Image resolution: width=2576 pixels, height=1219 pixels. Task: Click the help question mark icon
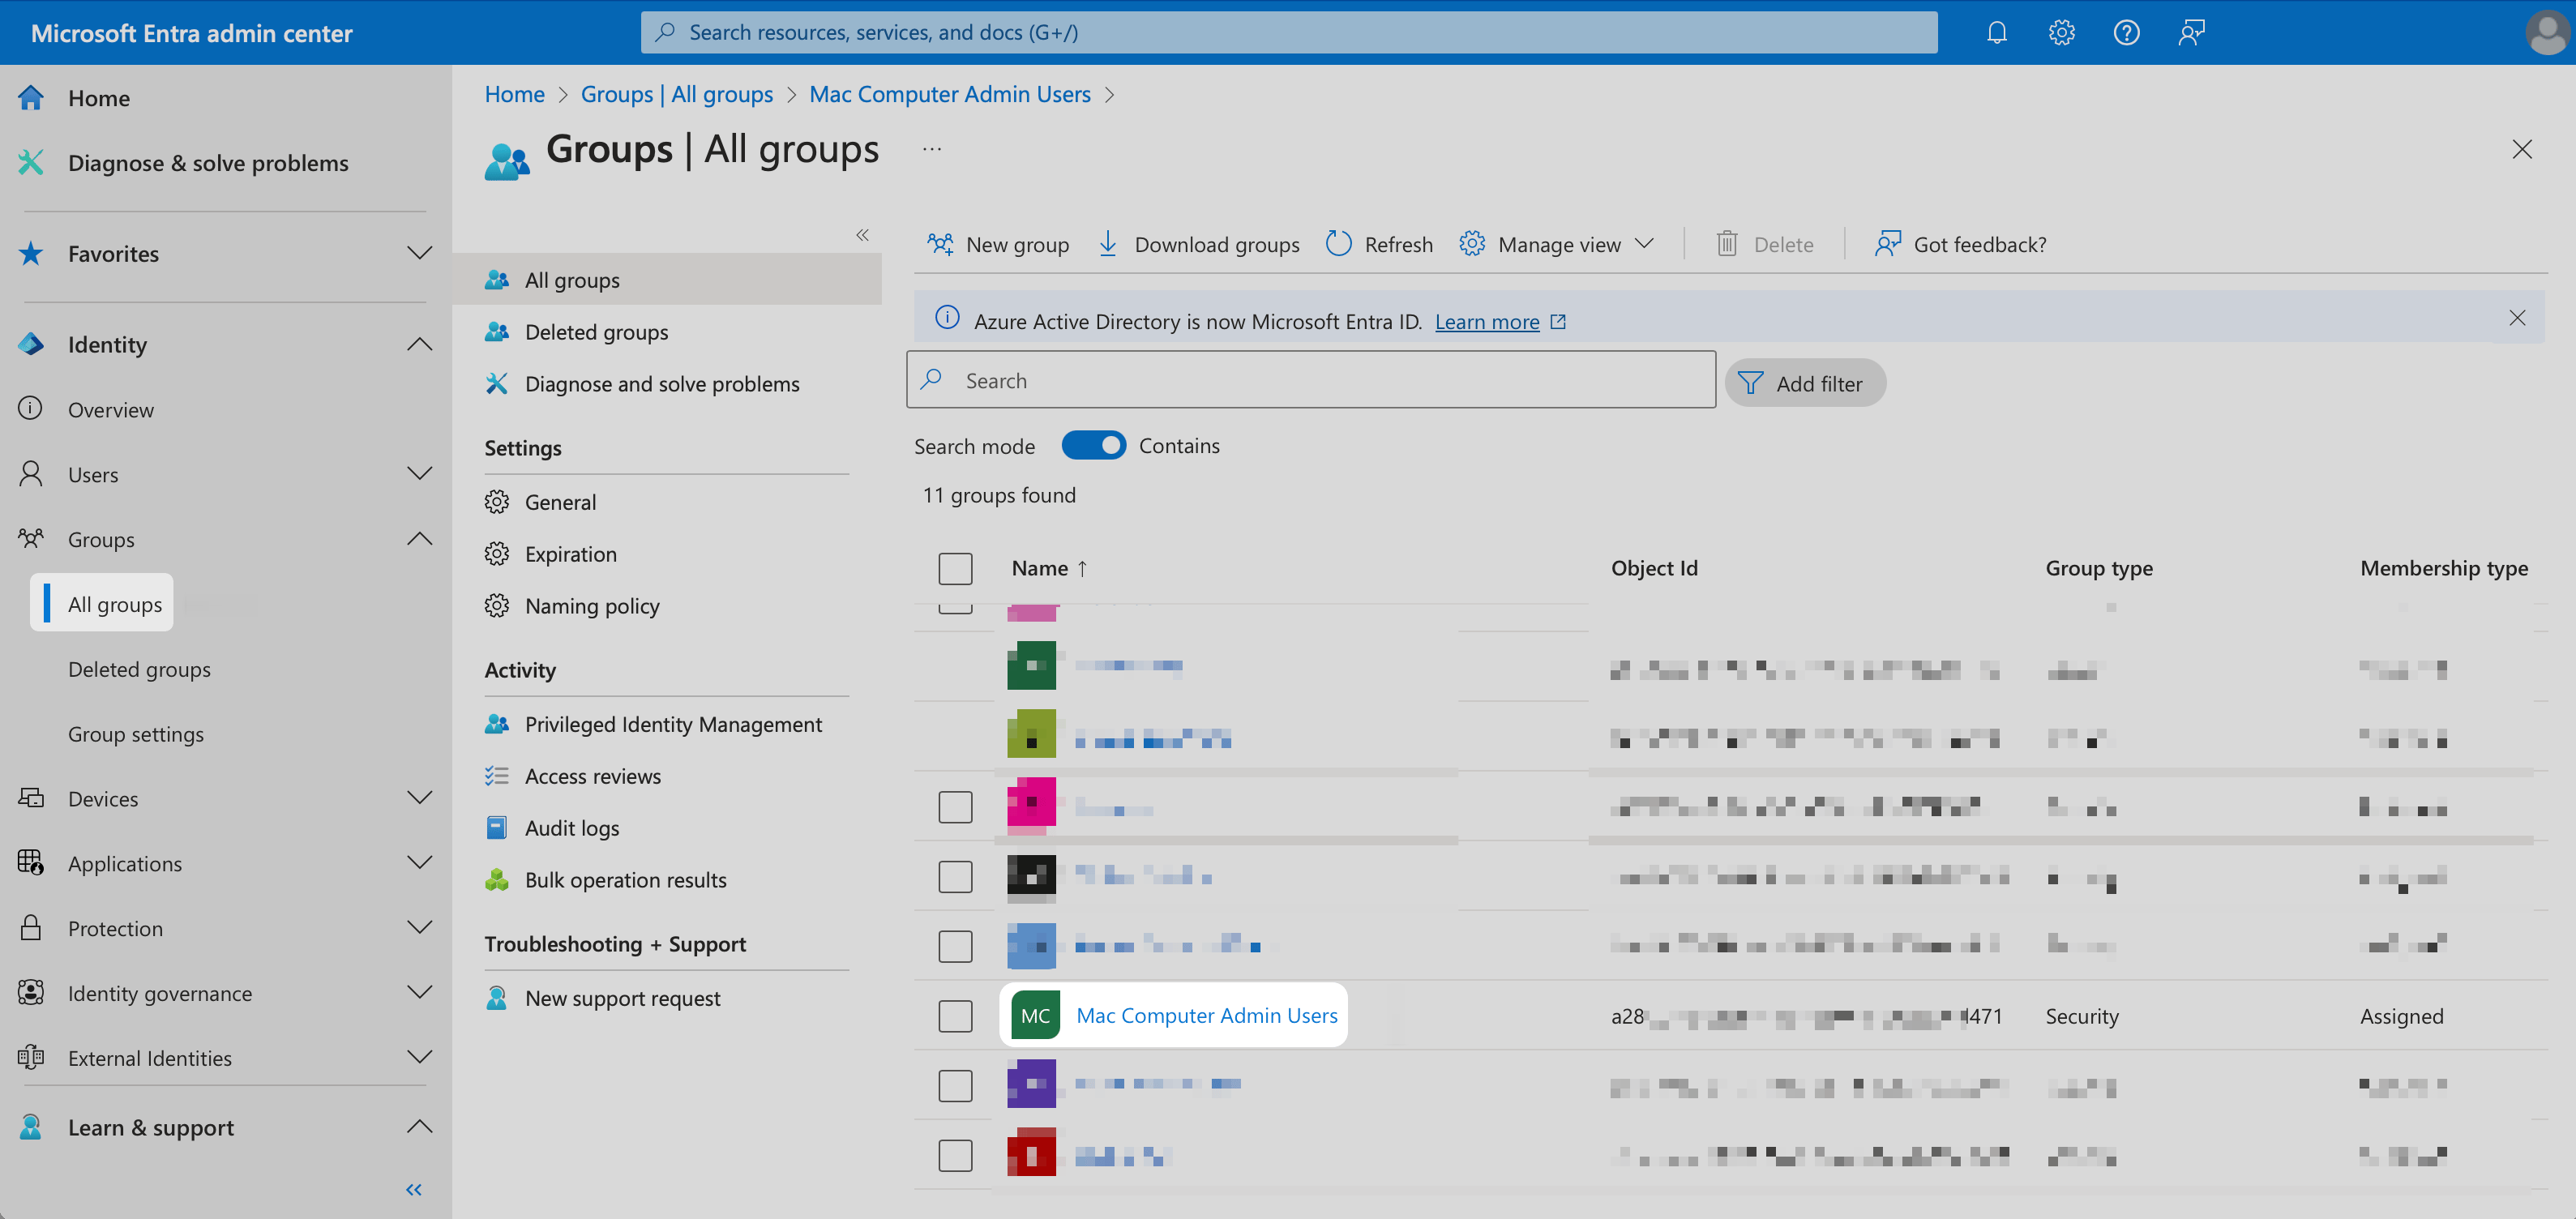[2126, 32]
